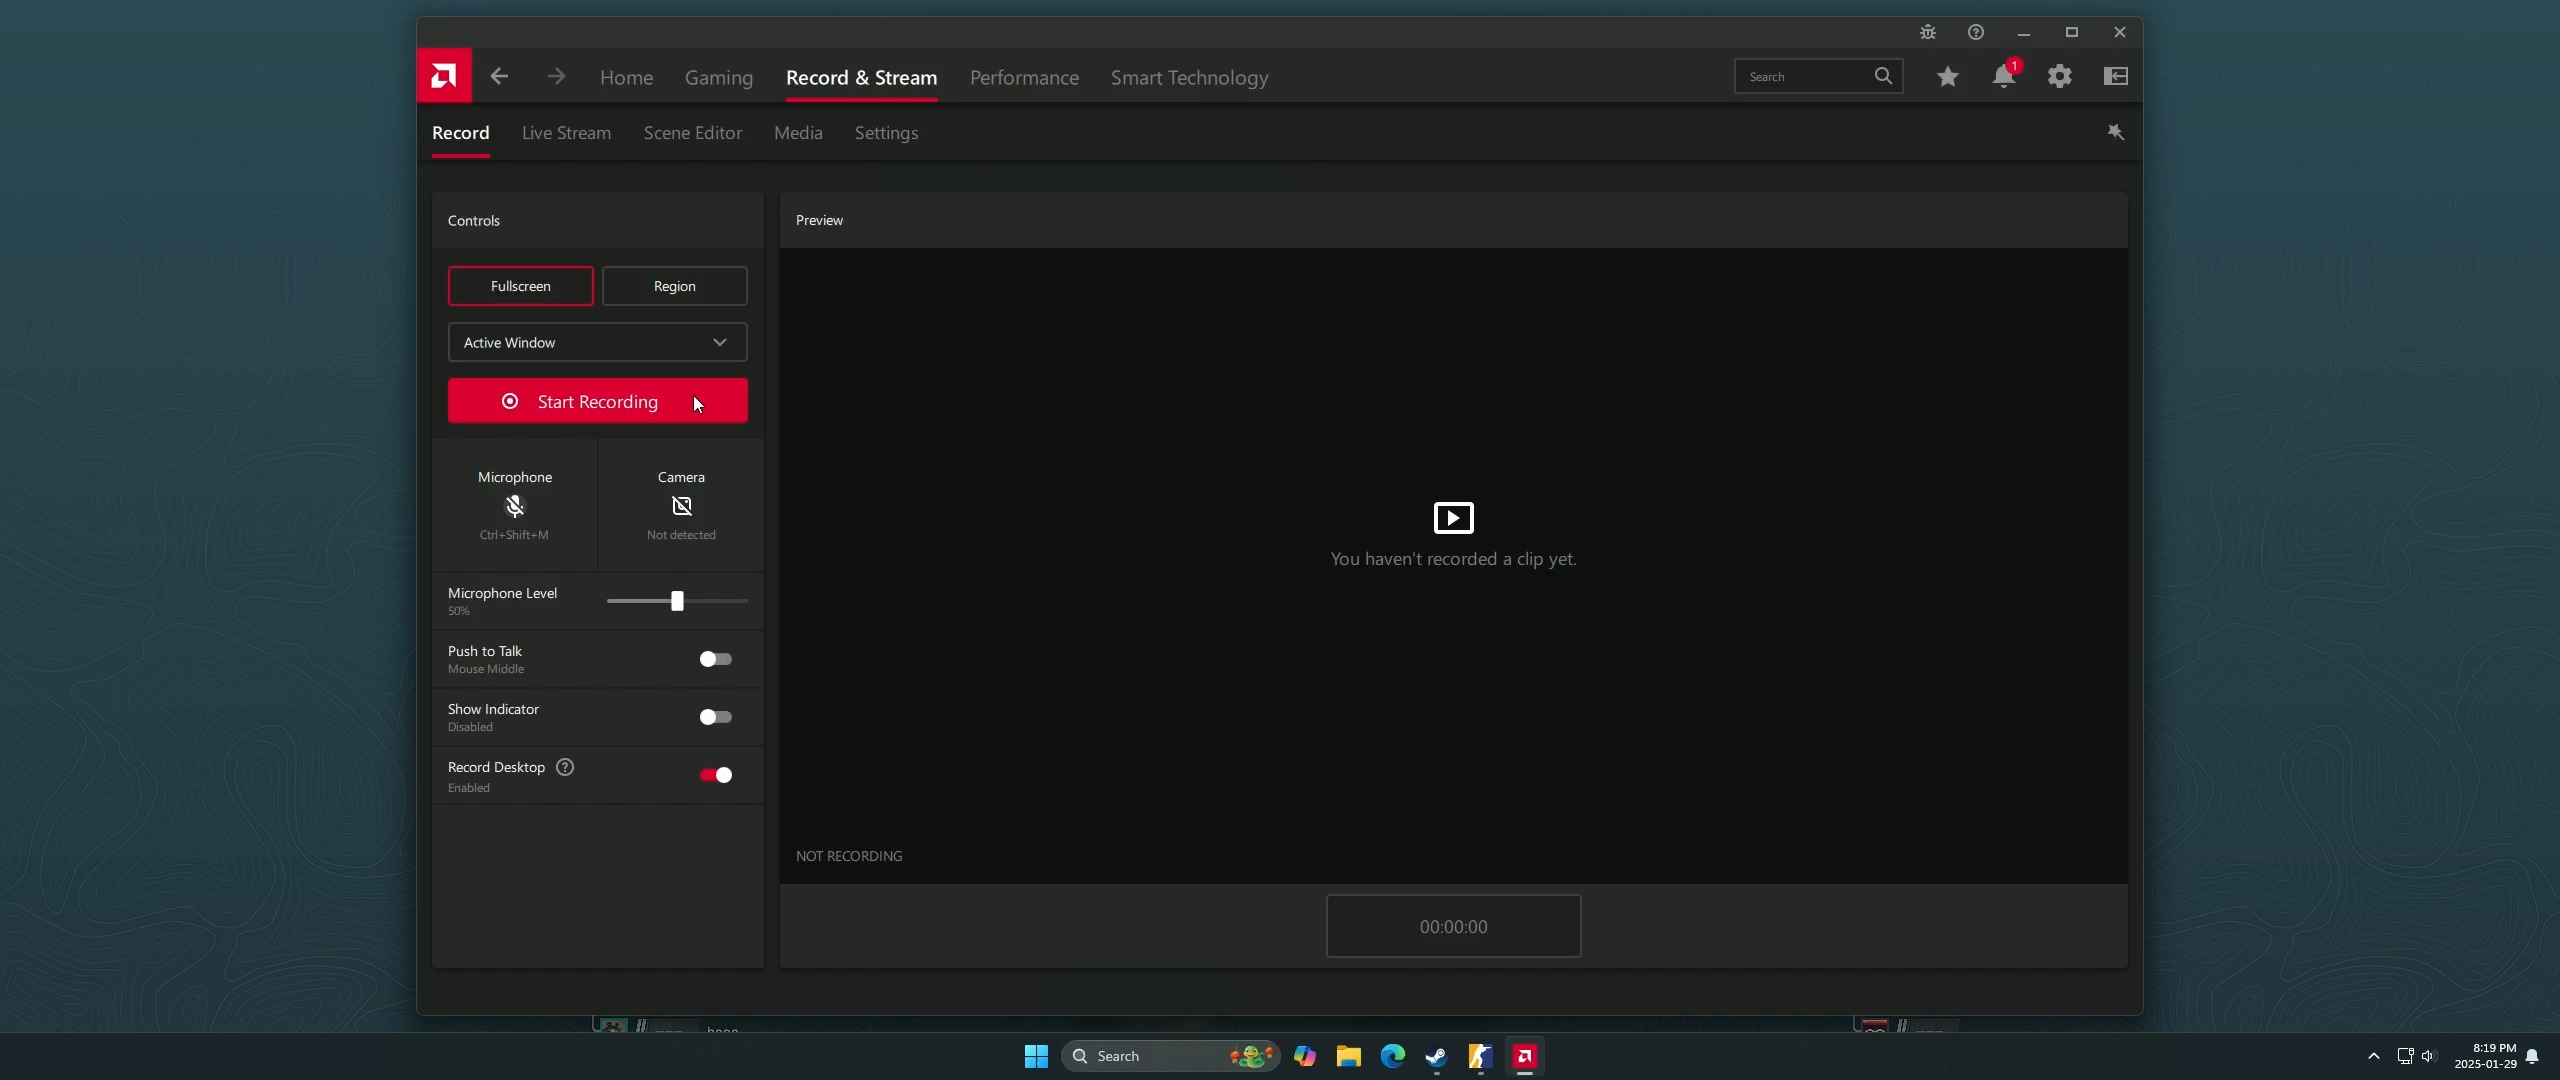
Task: Go forward with the right arrow
Action: (556, 77)
